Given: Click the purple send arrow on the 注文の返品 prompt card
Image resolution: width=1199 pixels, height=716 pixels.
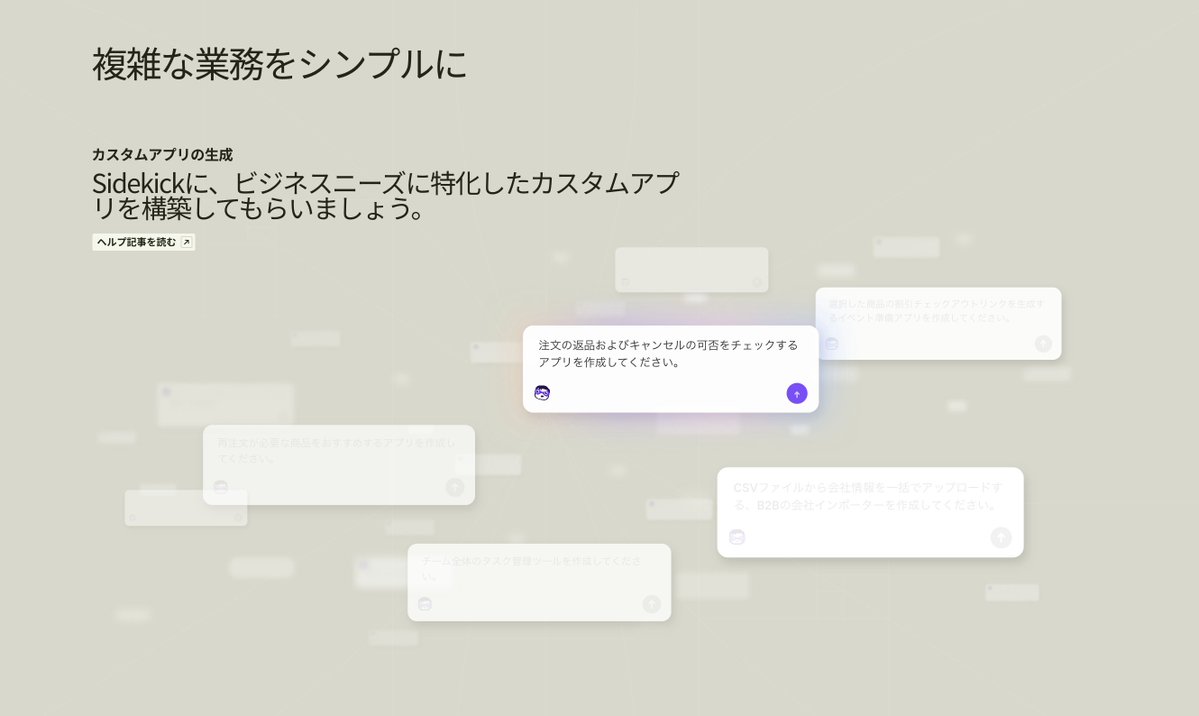Looking at the screenshot, I should 797,393.
